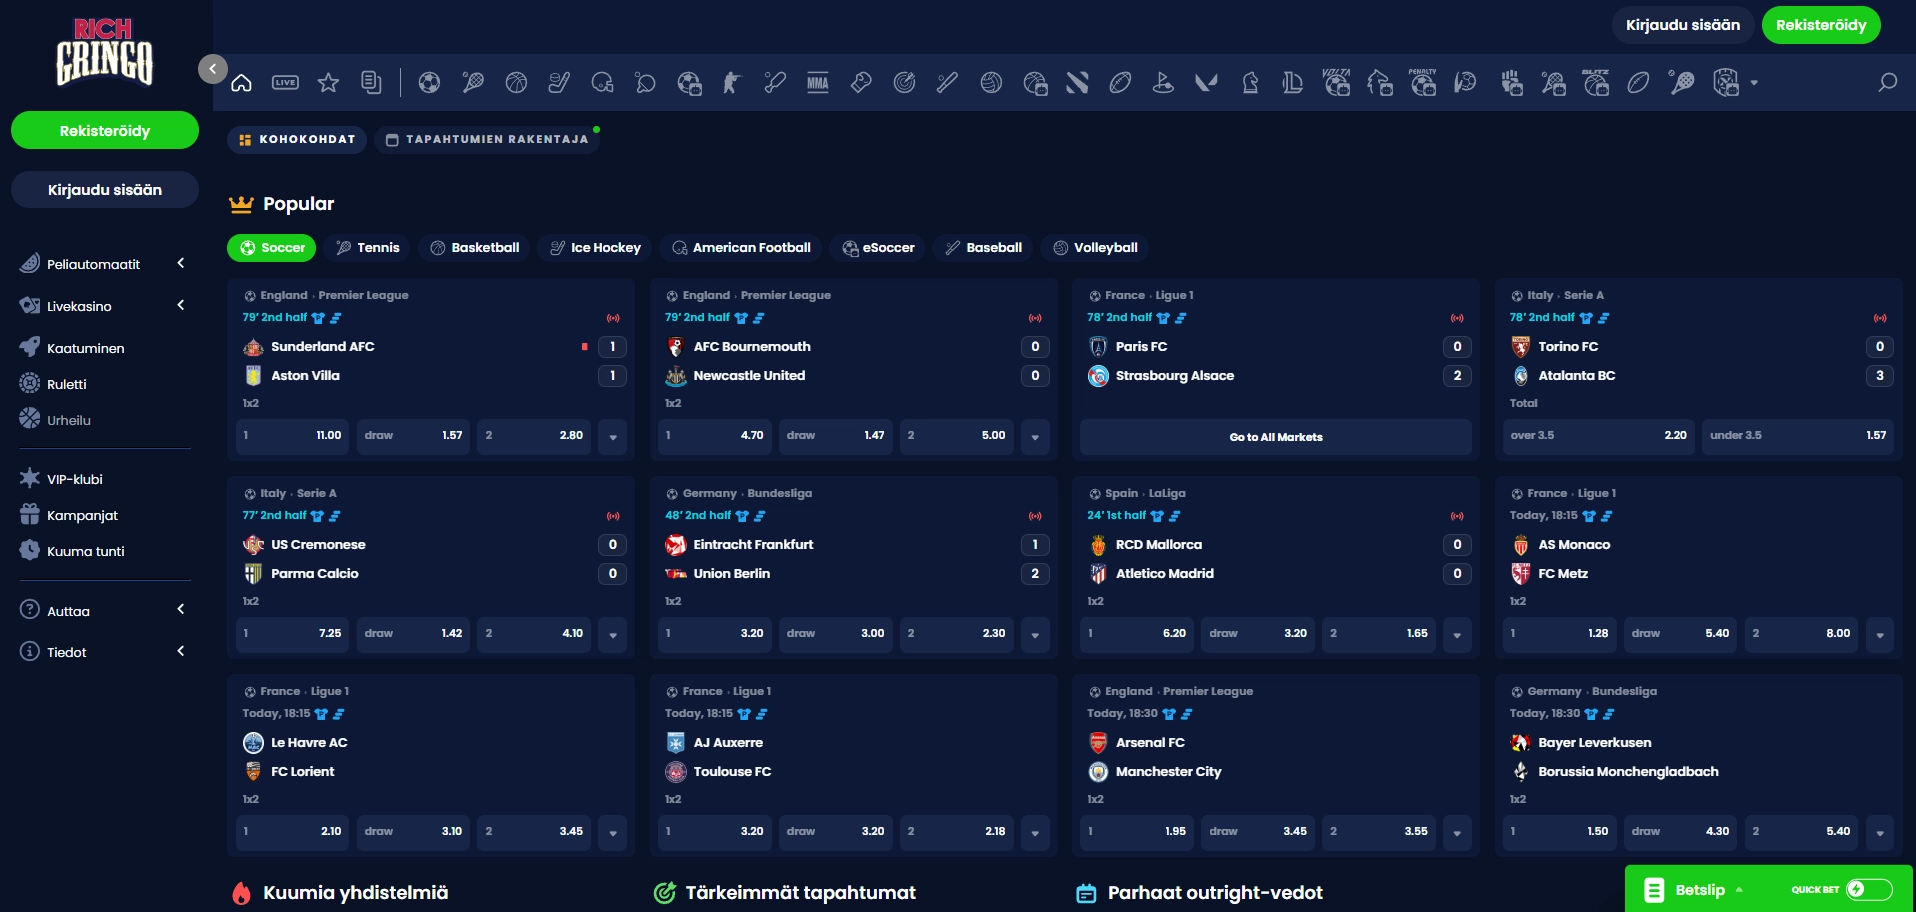Click Kirjaudu sisään in the top bar

point(1682,25)
